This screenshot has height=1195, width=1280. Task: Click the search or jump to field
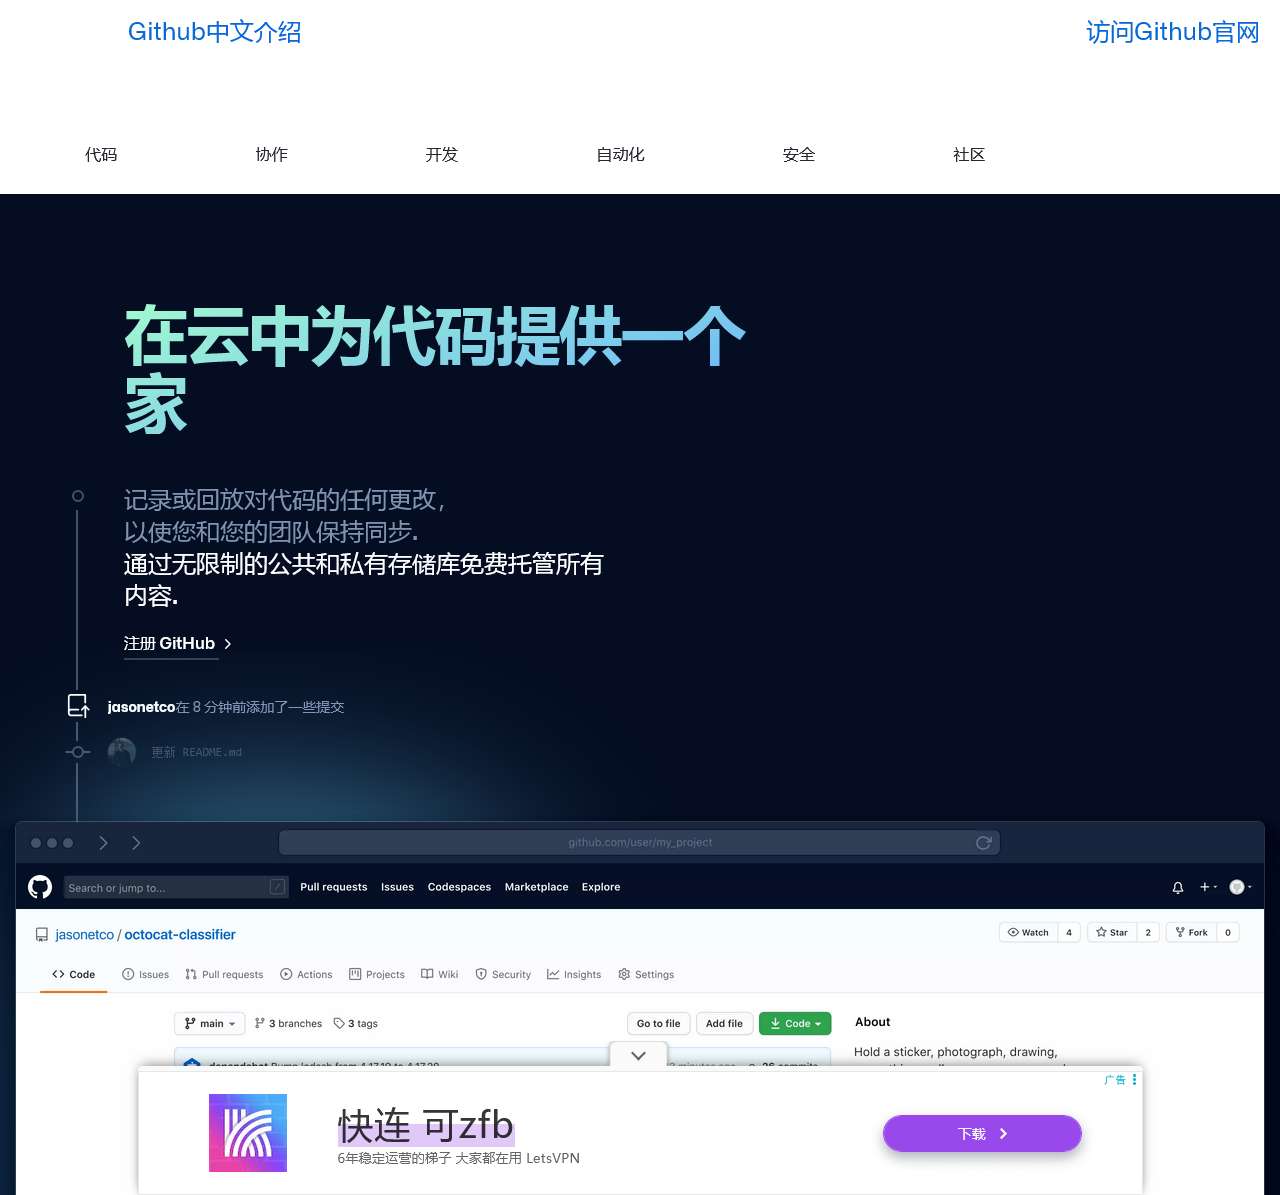(176, 887)
